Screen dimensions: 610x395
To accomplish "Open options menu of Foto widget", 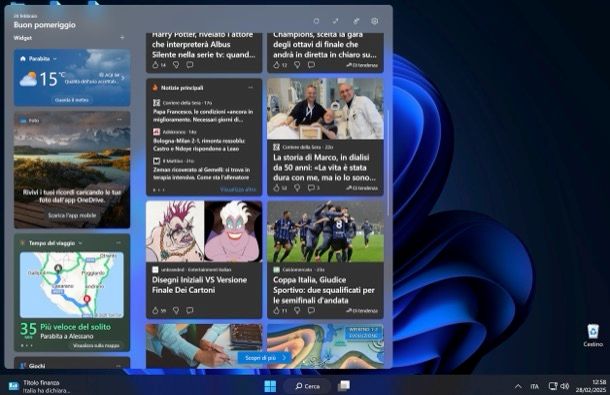I will (x=119, y=120).
